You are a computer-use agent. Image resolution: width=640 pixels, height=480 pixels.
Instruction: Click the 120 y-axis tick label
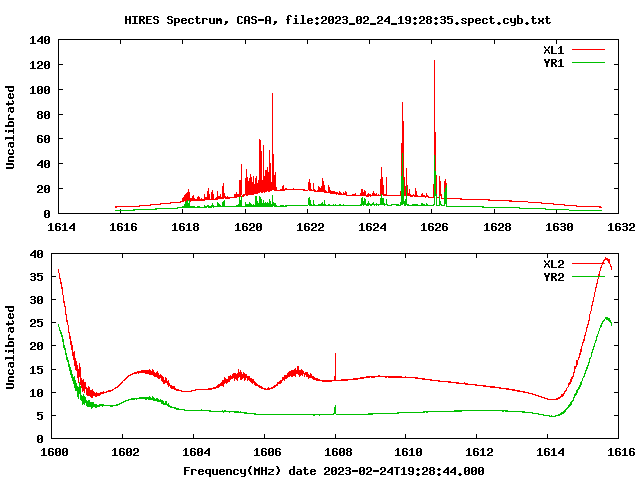click(40, 65)
